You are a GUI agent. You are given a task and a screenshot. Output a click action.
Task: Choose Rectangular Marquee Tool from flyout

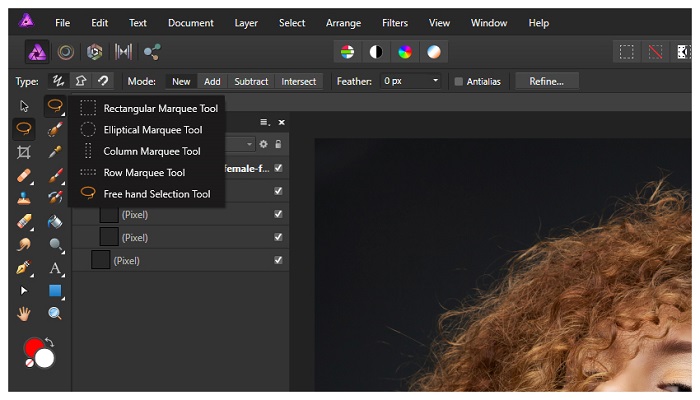(147, 108)
